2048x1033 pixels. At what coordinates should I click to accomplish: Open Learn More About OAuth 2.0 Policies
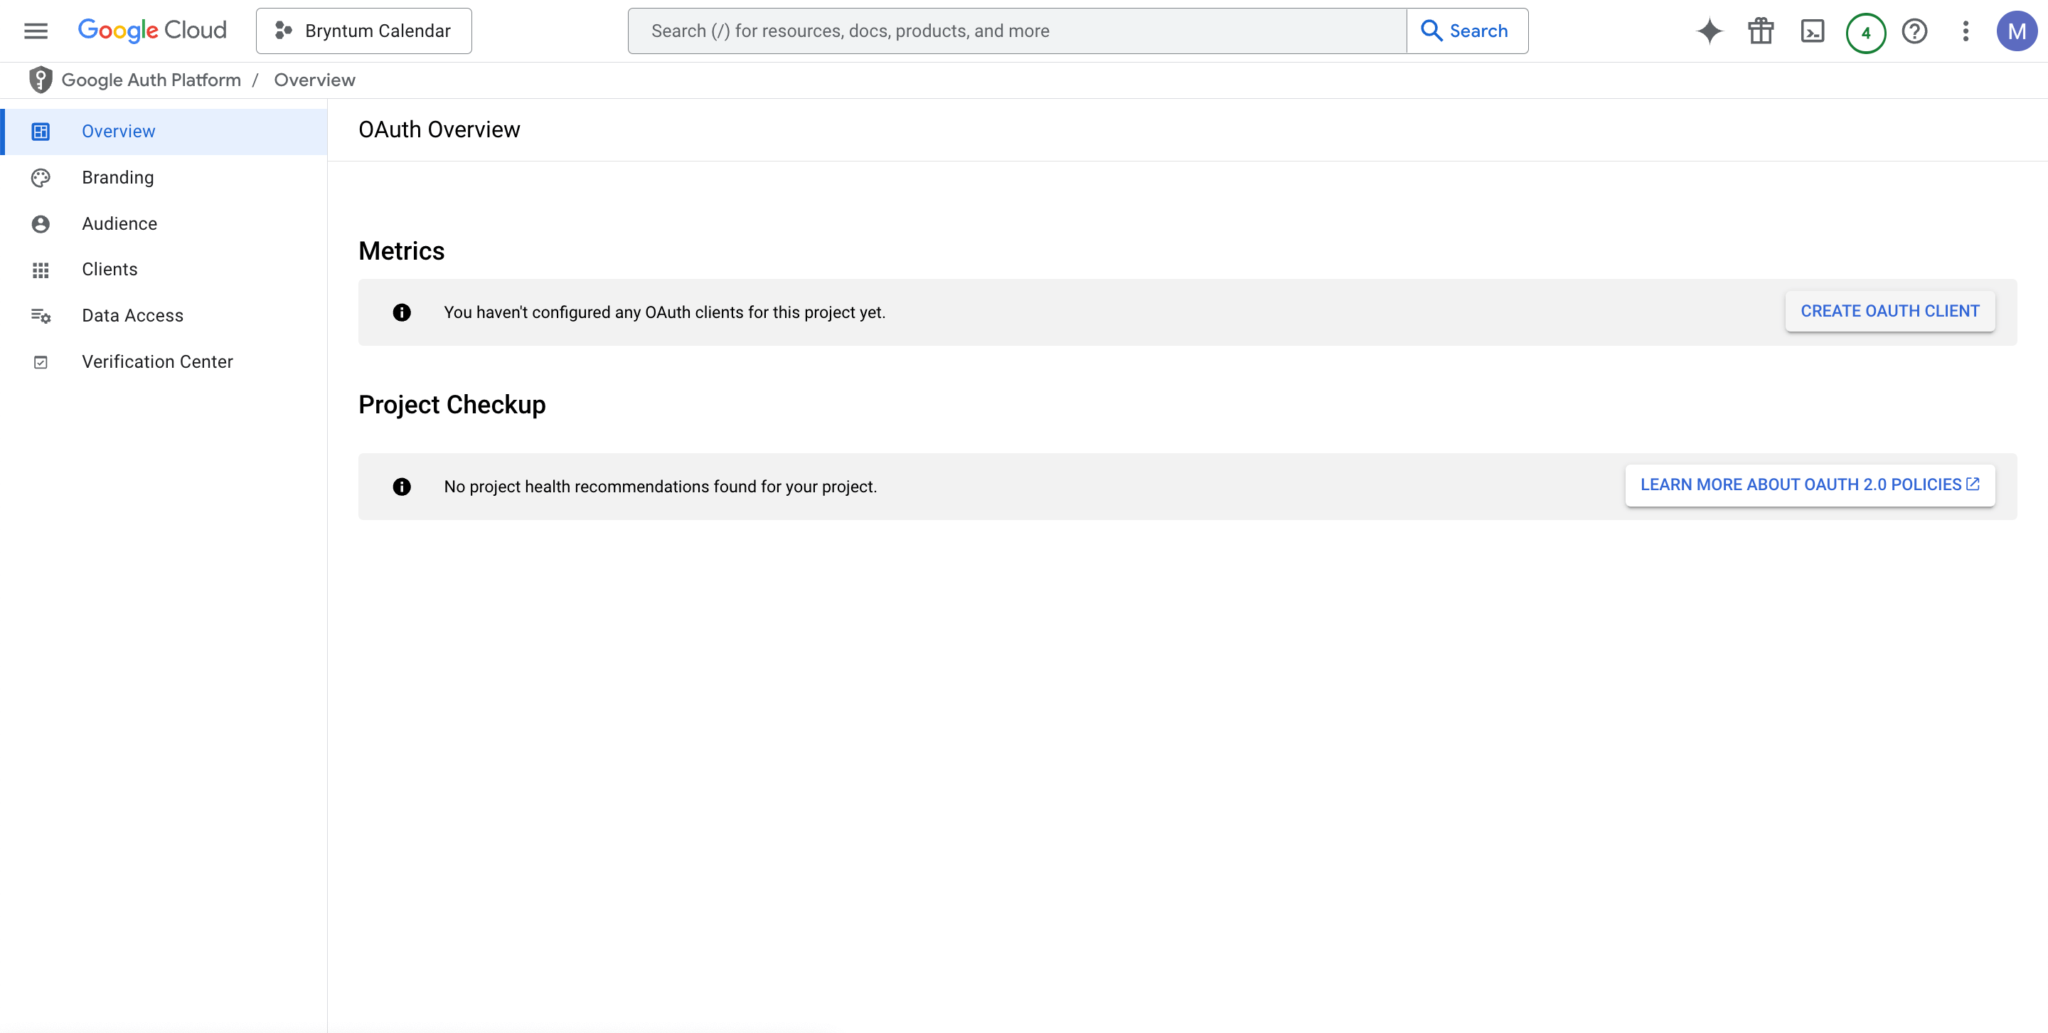coord(1810,485)
